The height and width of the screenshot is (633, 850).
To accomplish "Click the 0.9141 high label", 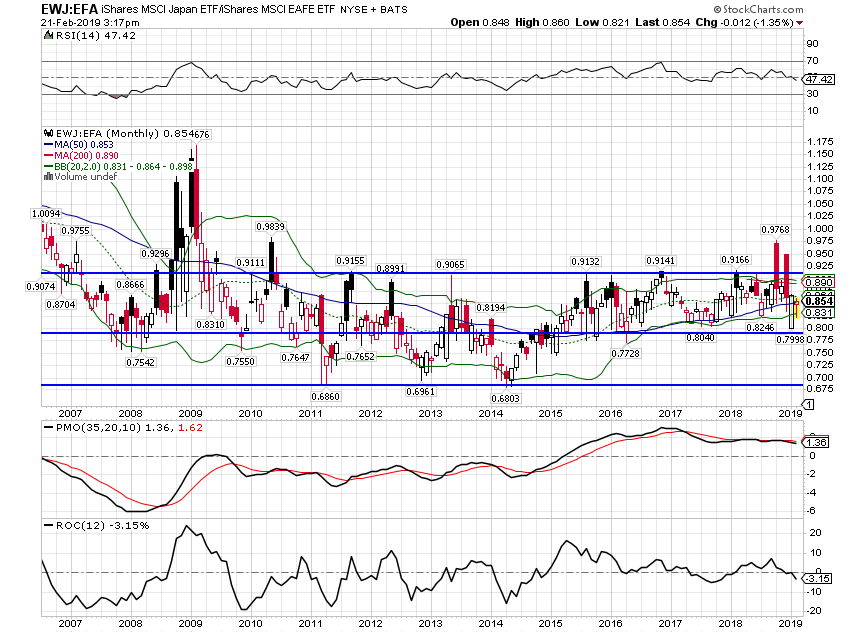I will coord(660,261).
